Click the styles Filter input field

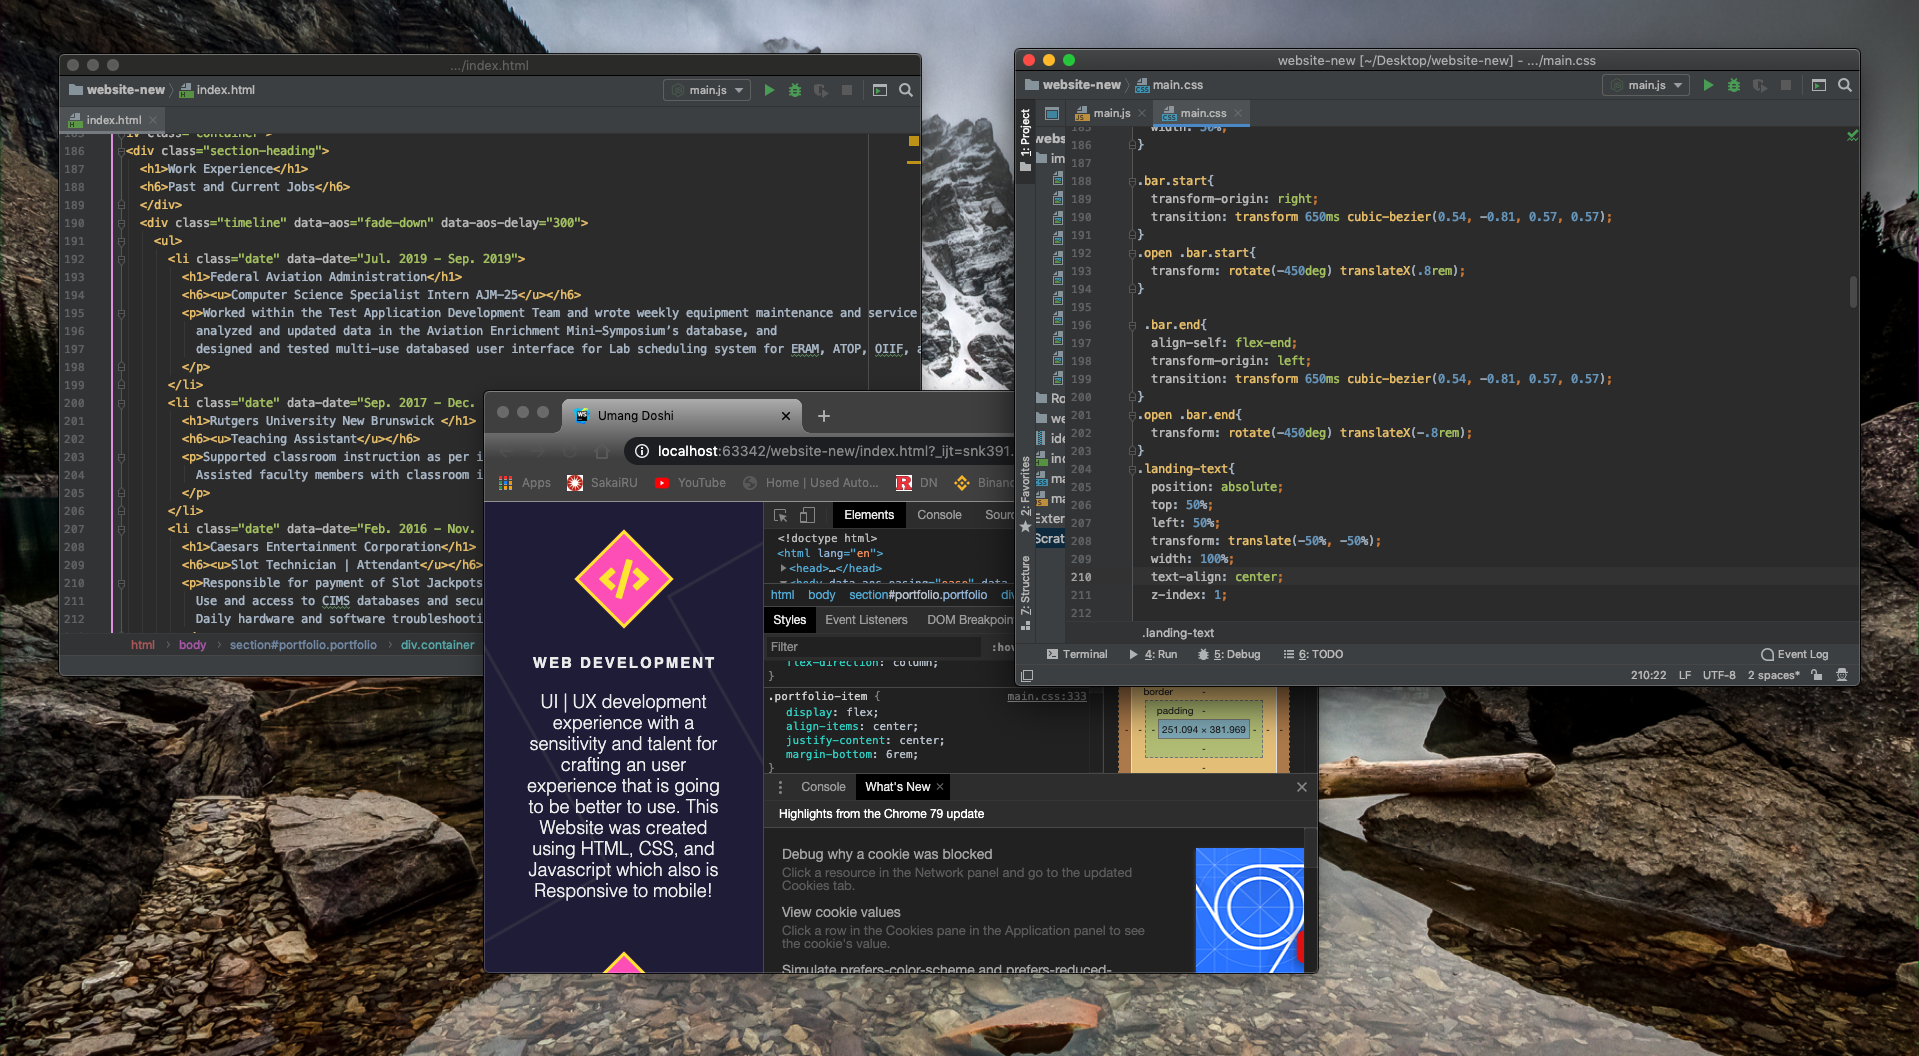[x=873, y=647]
